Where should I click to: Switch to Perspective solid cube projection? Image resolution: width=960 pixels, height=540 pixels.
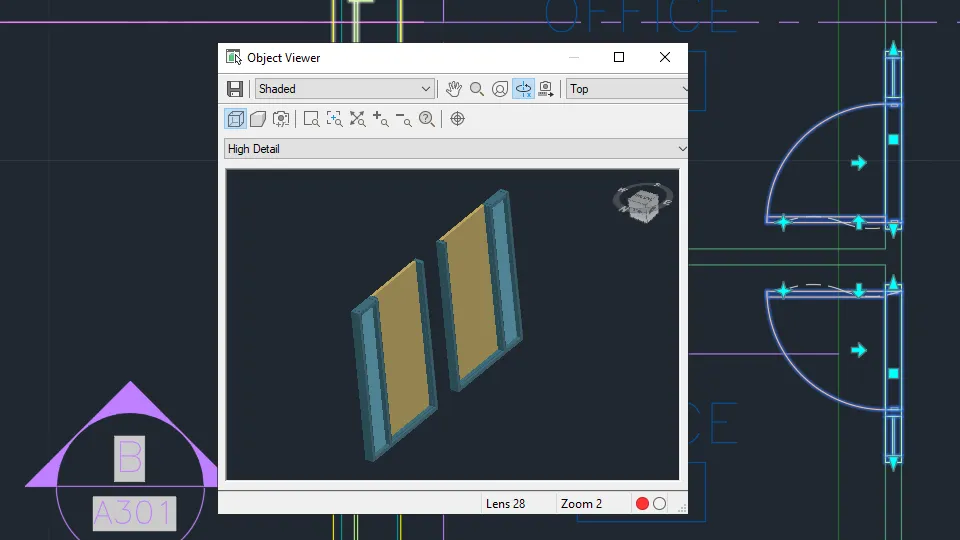(x=258, y=119)
